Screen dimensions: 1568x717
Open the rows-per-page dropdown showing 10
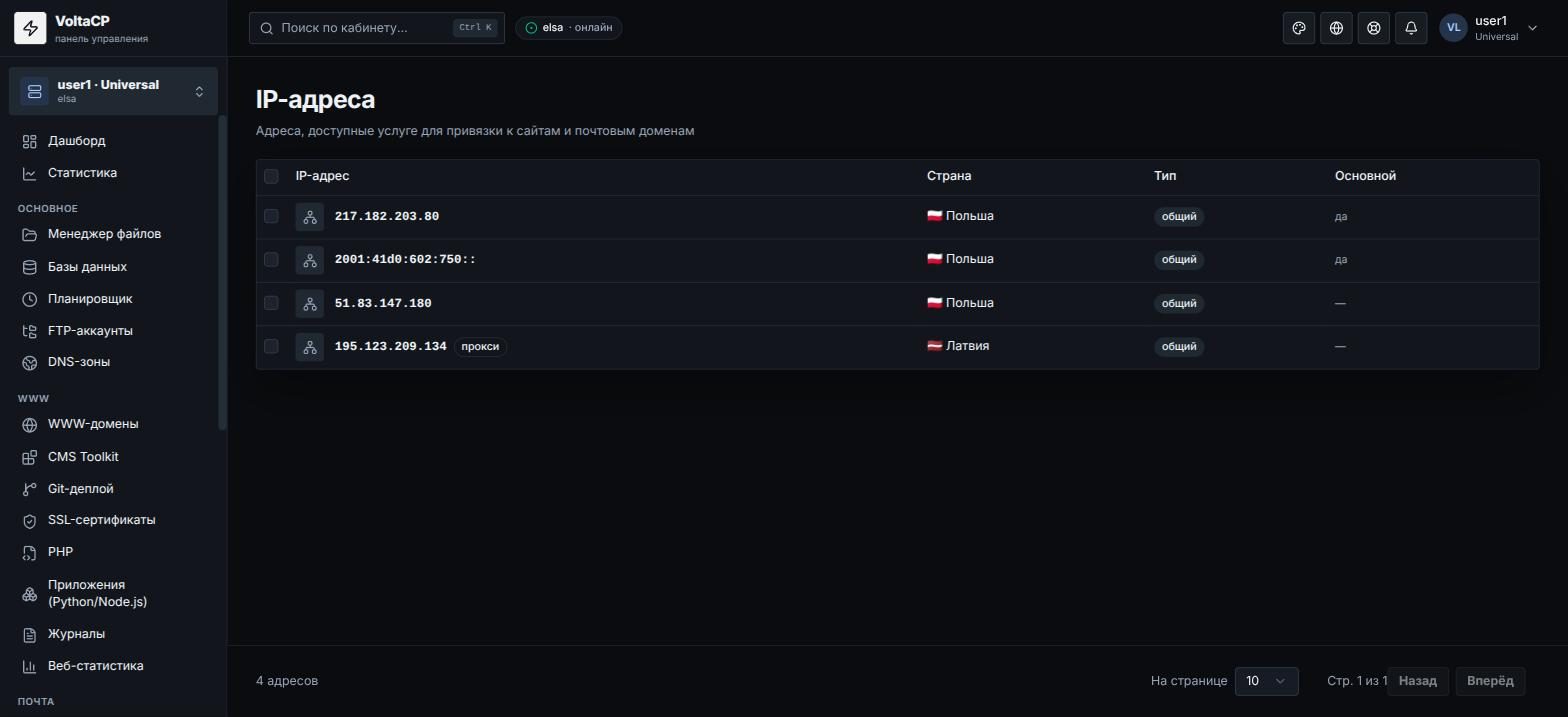point(1267,681)
